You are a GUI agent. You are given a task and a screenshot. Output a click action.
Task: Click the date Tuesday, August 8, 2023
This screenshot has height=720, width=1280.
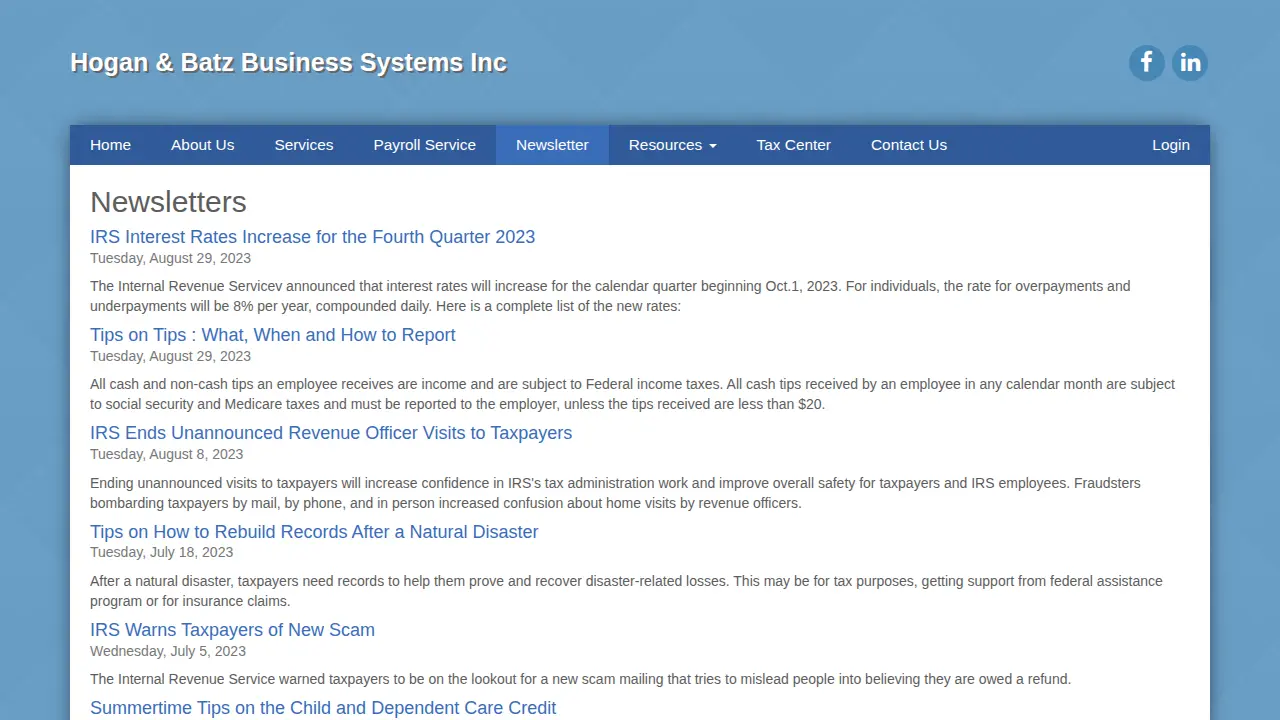point(166,454)
